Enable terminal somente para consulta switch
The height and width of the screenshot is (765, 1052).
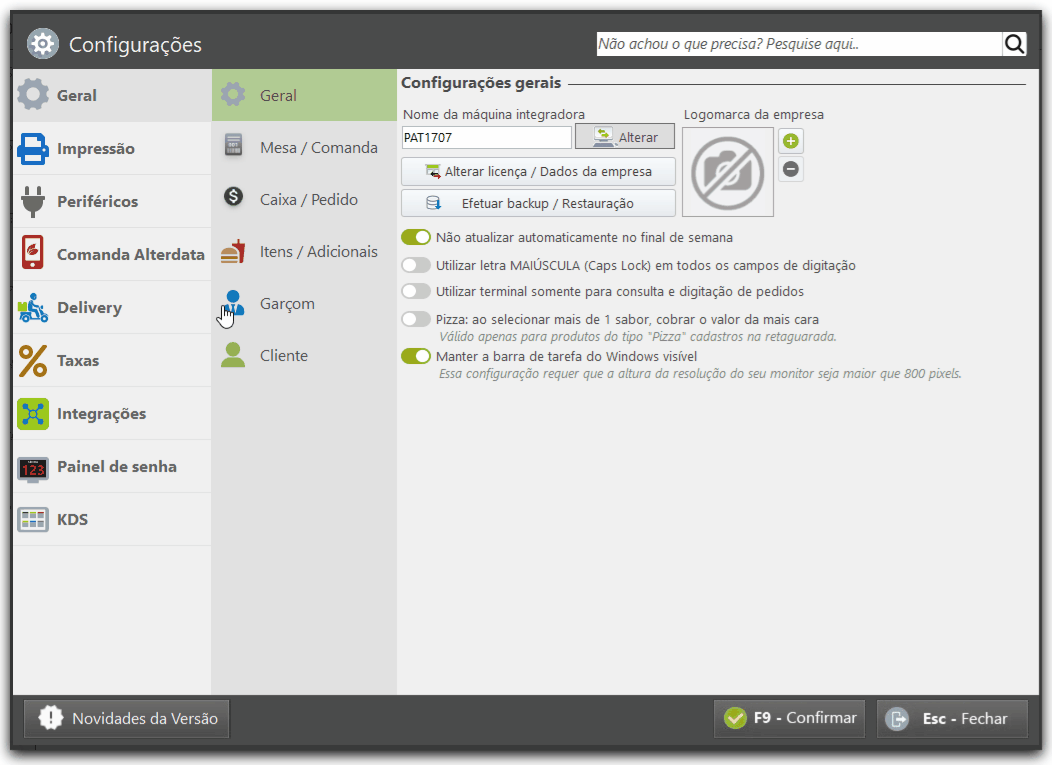click(x=416, y=291)
